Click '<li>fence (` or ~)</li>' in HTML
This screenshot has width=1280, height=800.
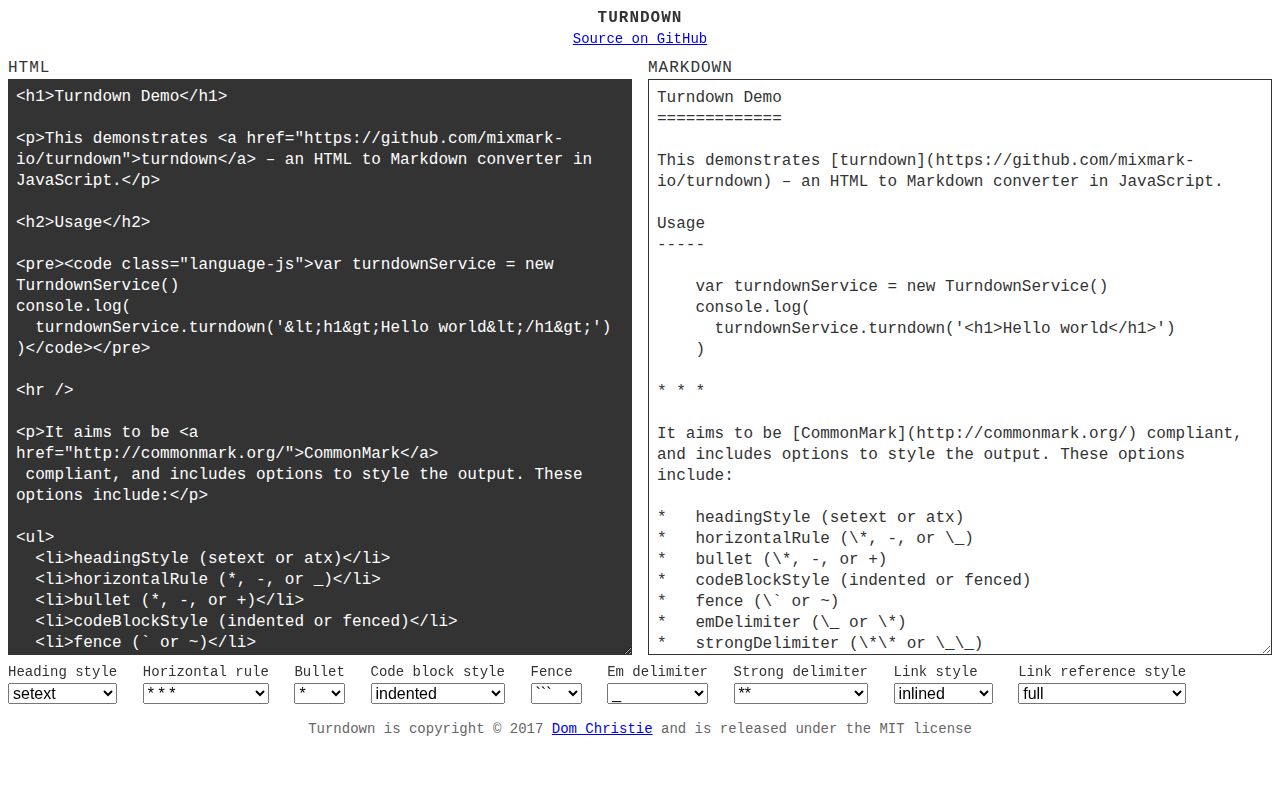[145, 642]
